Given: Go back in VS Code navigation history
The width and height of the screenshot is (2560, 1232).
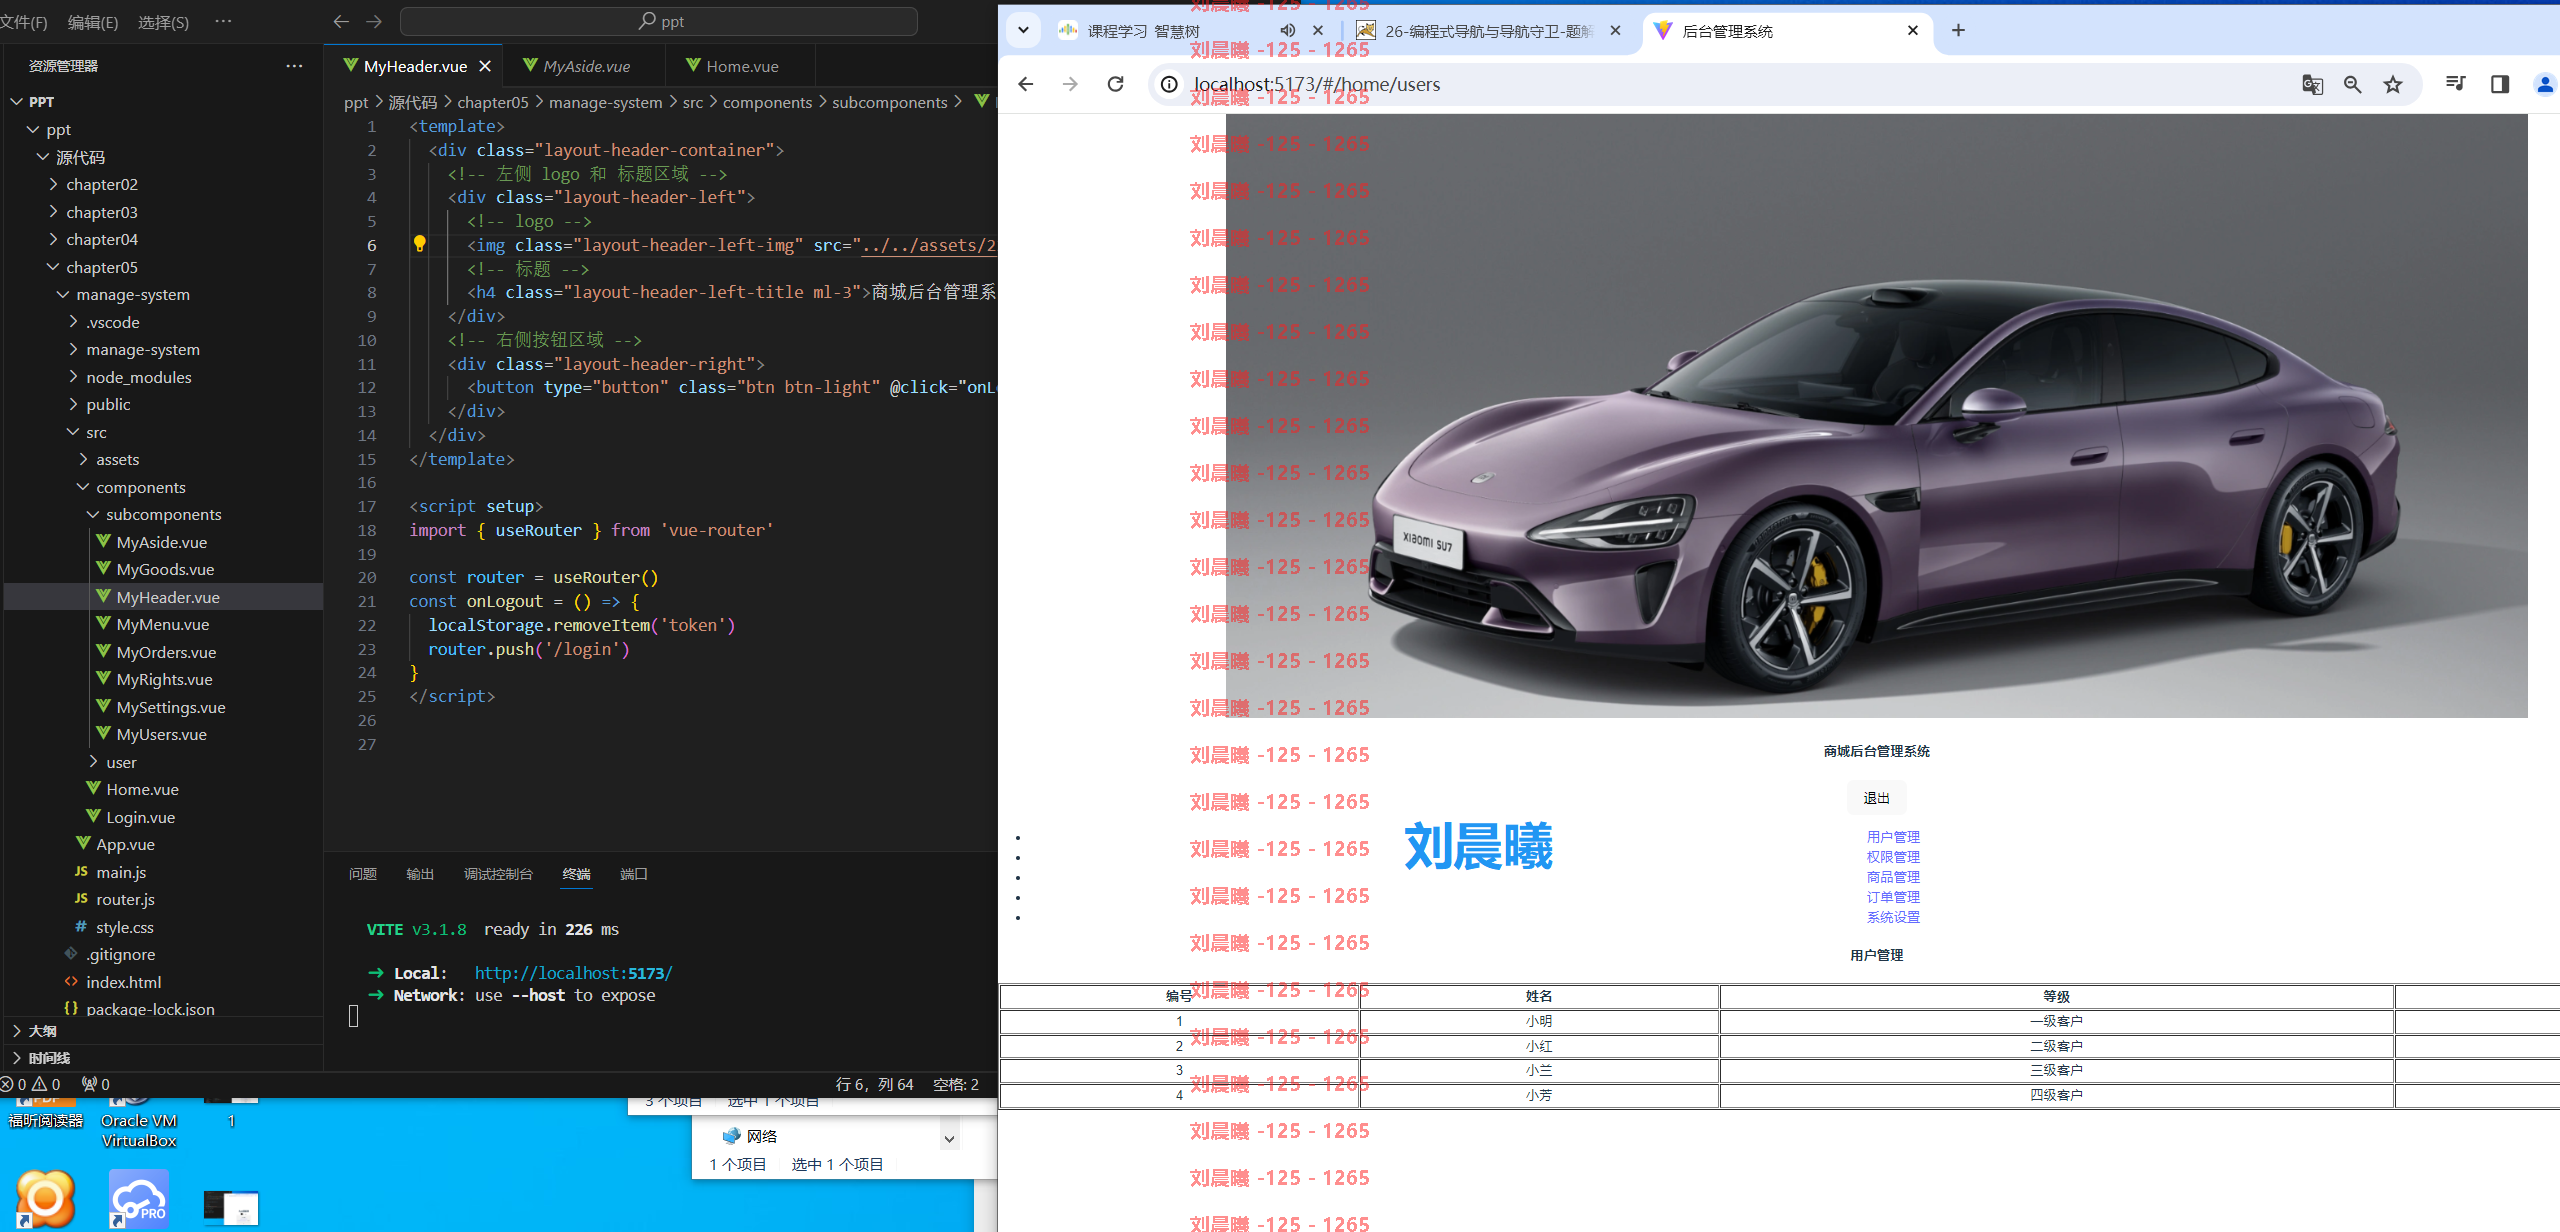Looking at the screenshot, I should tap(341, 21).
